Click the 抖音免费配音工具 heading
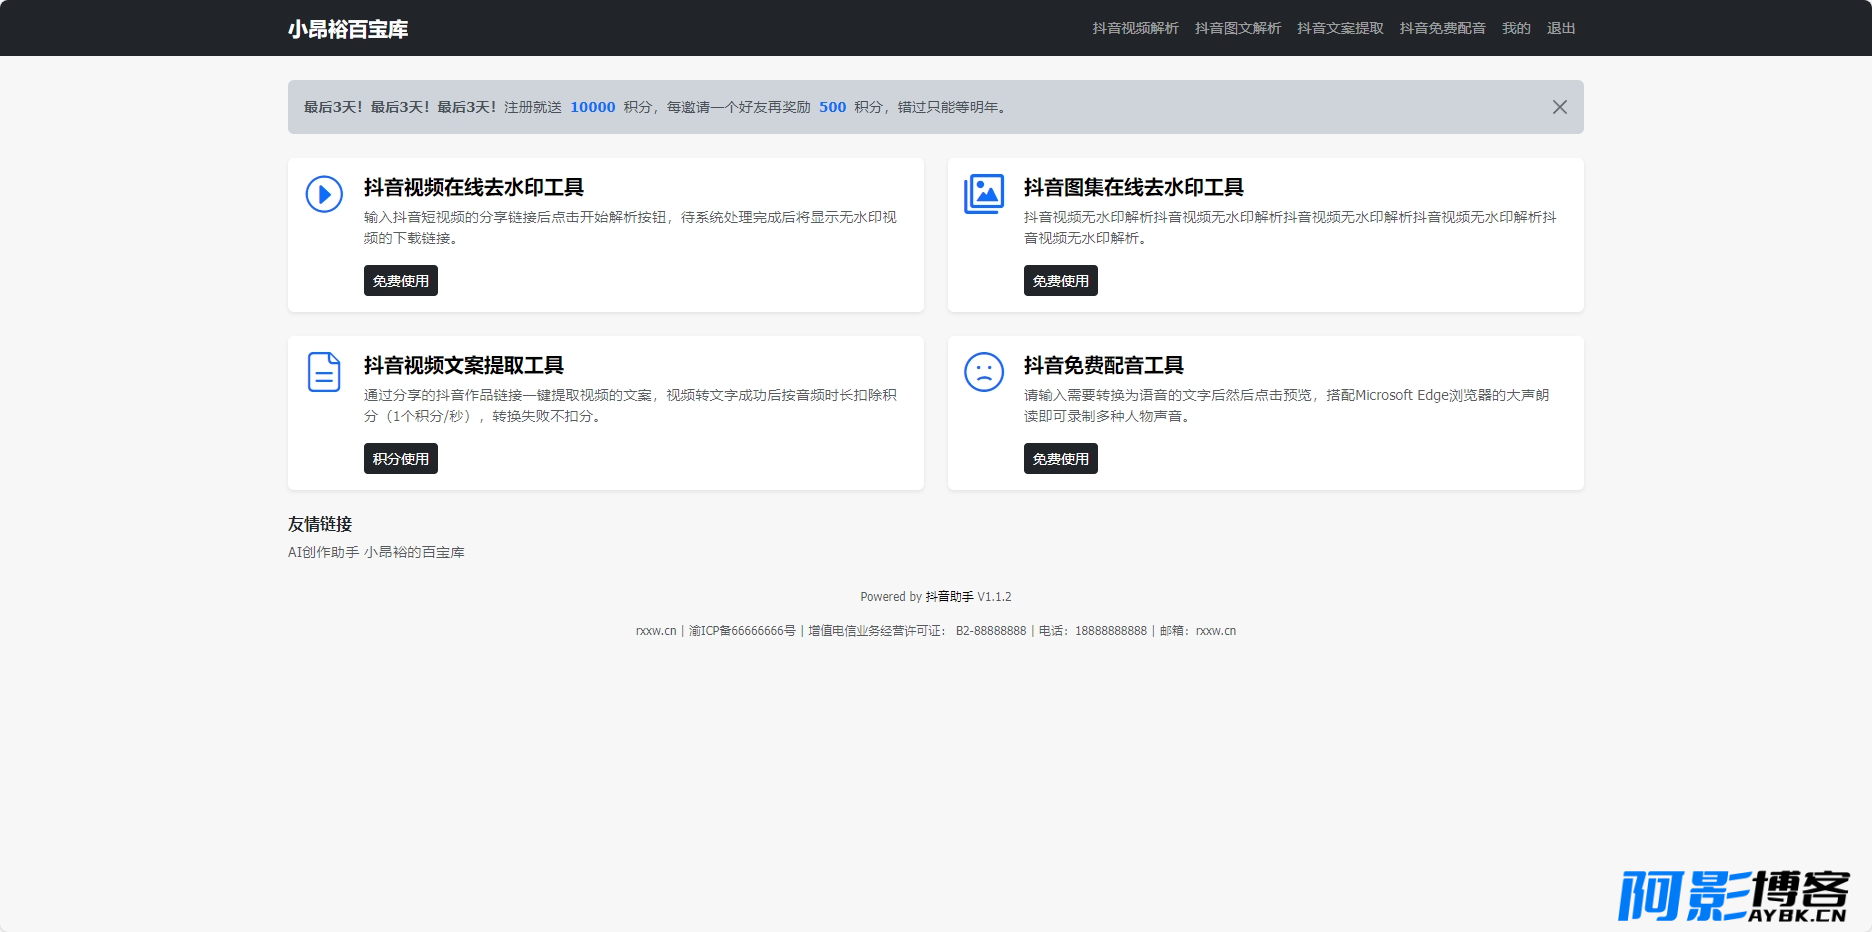 (x=1104, y=365)
